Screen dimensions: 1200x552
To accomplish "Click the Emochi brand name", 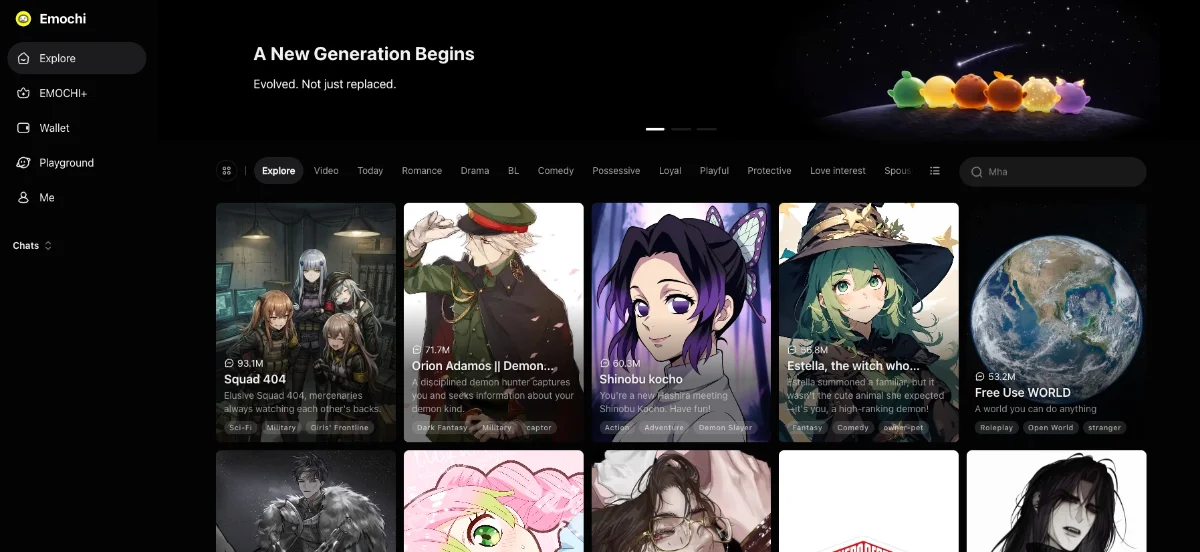I will 63,18.
